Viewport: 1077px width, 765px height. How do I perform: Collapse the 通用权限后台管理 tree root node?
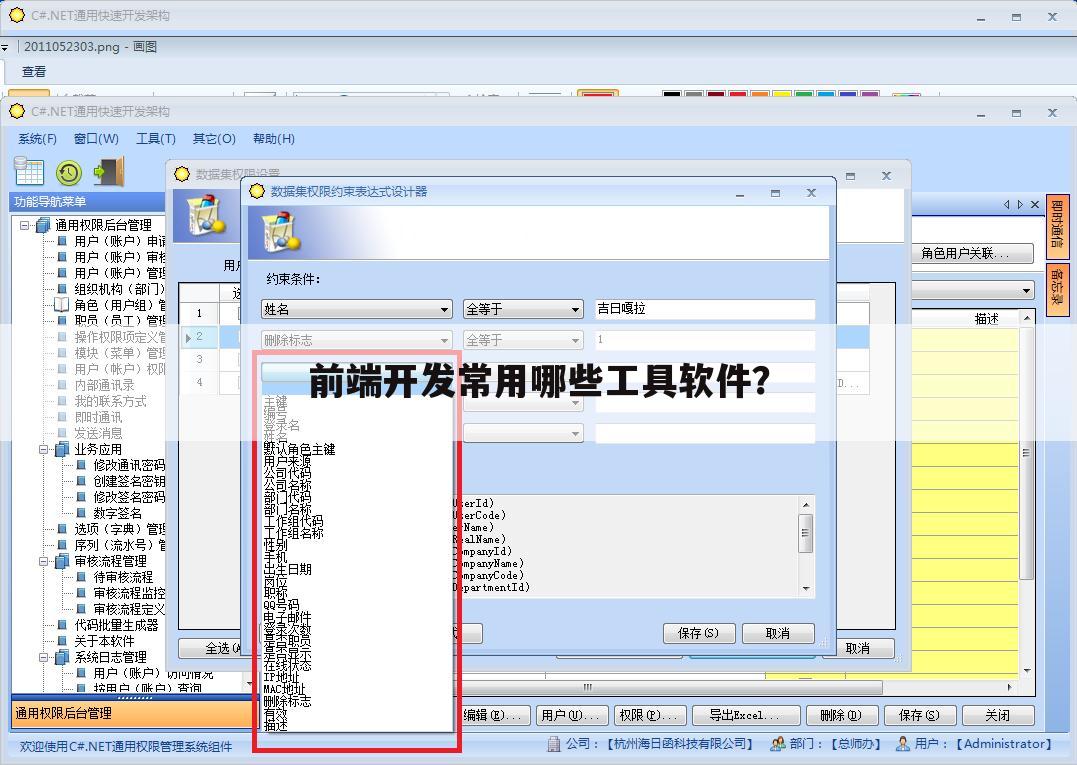coord(25,225)
